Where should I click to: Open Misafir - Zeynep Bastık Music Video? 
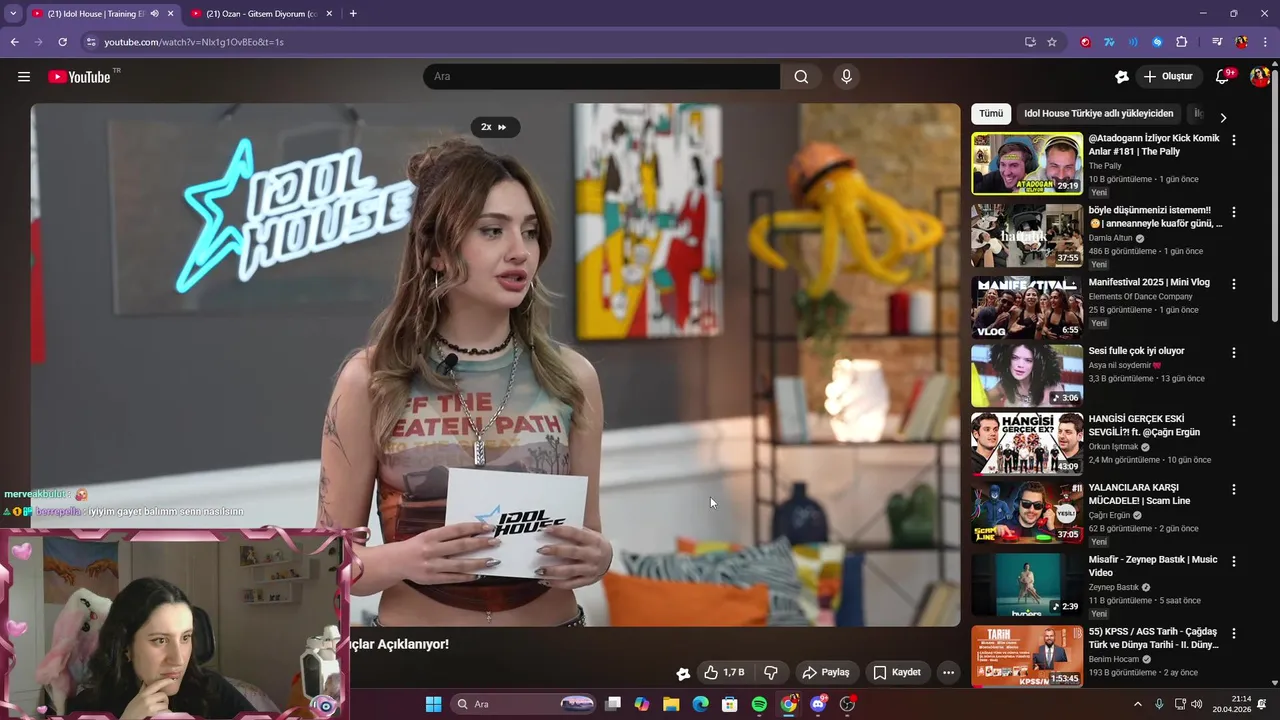pyautogui.click(x=1152, y=566)
